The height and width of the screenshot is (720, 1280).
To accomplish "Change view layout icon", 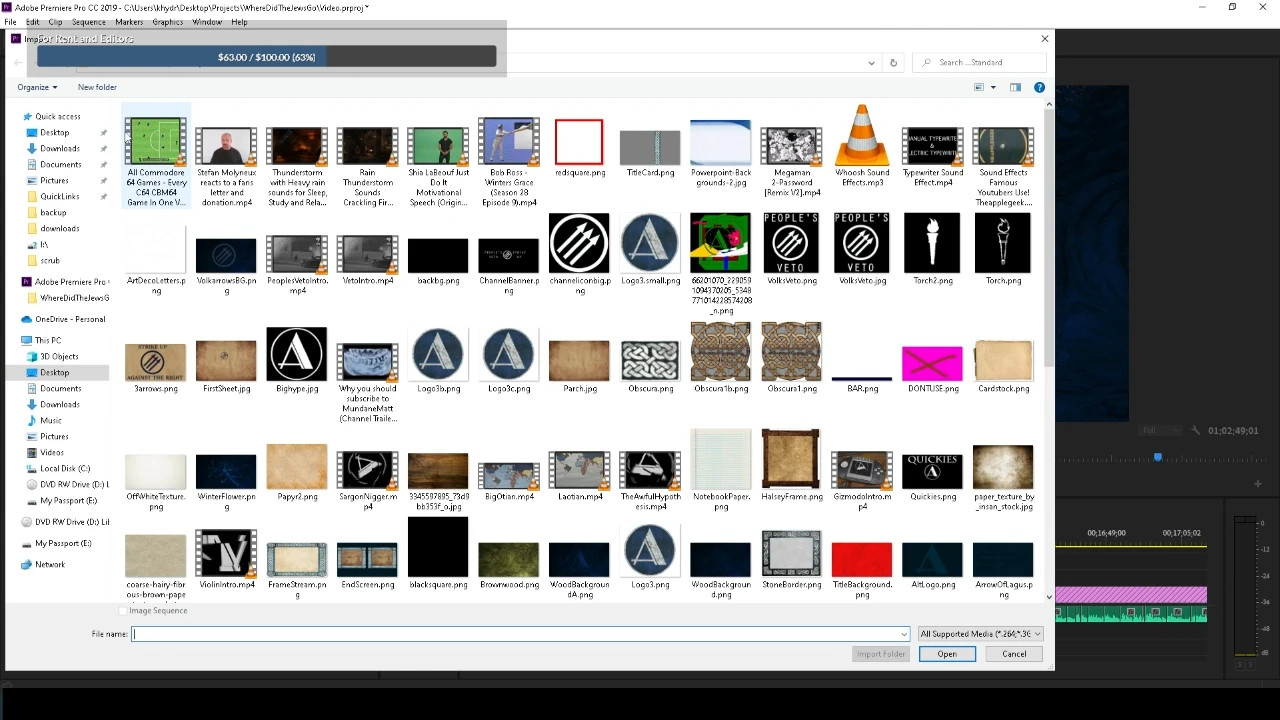I will click(x=979, y=87).
